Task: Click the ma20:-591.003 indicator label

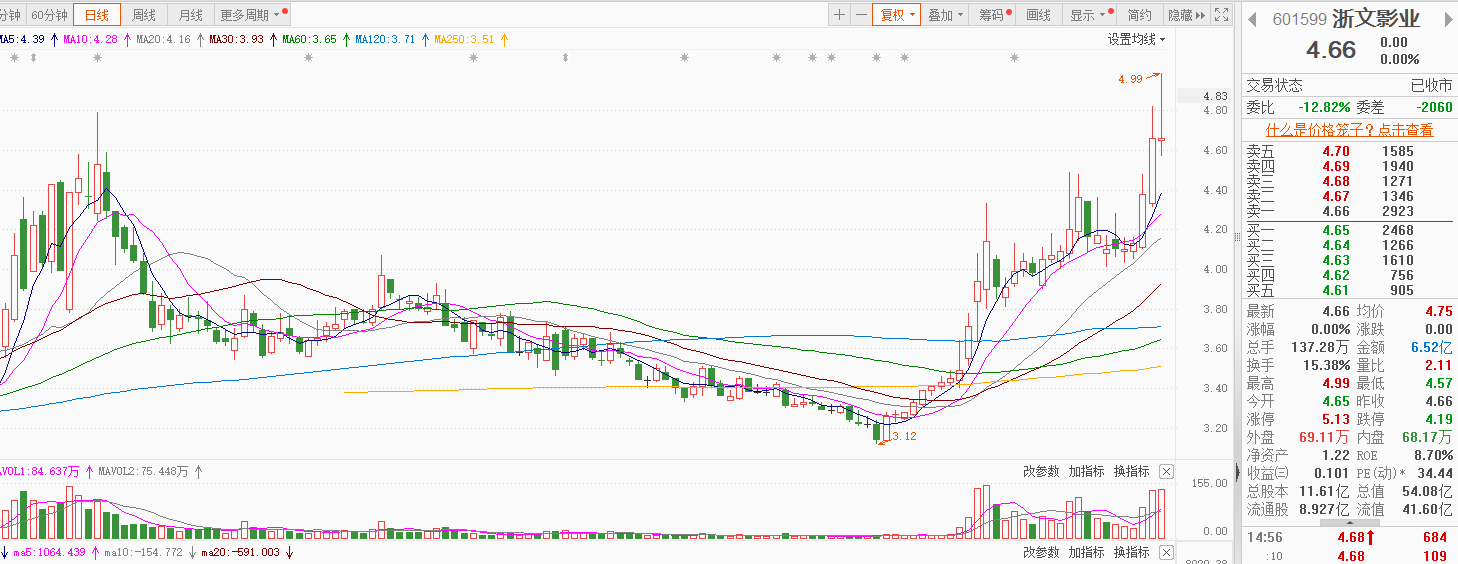Action: pyautogui.click(x=241, y=552)
